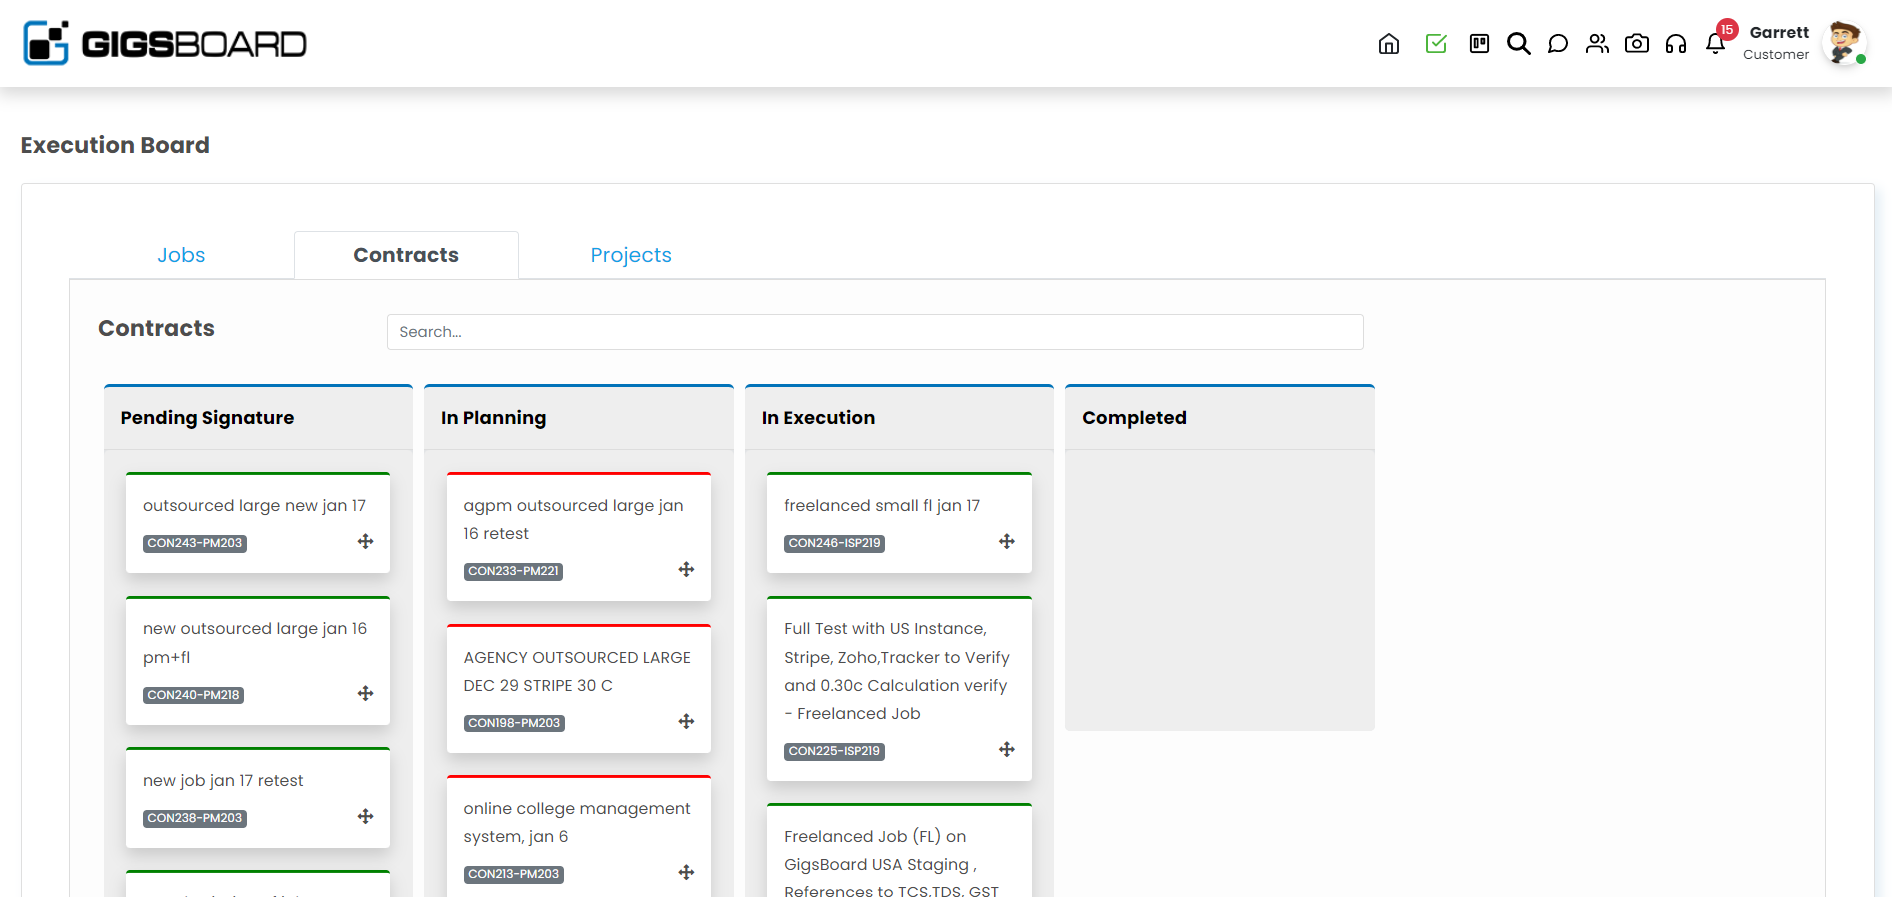The image size is (1892, 897).
Task: Open the notifications bell with 15 badge
Action: coord(1716,42)
